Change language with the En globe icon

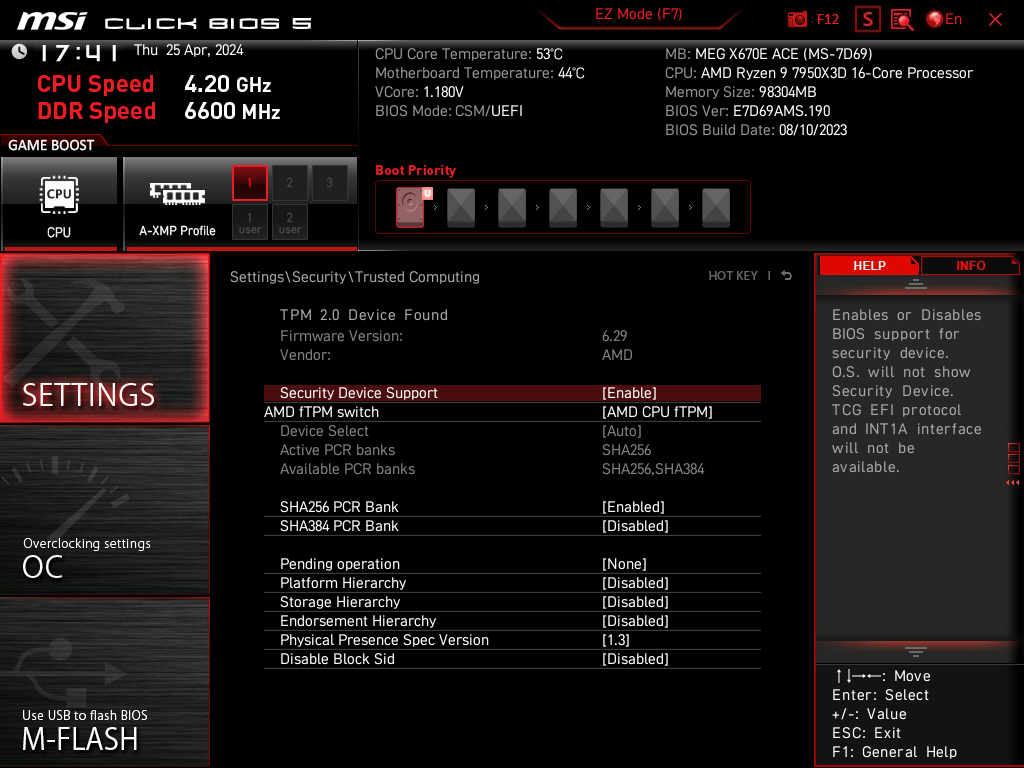click(944, 20)
